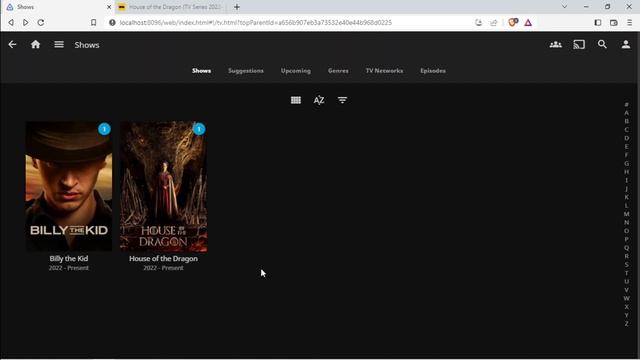Click the localhost address bar
Image resolution: width=640 pixels, height=360 pixels.
(256, 22)
